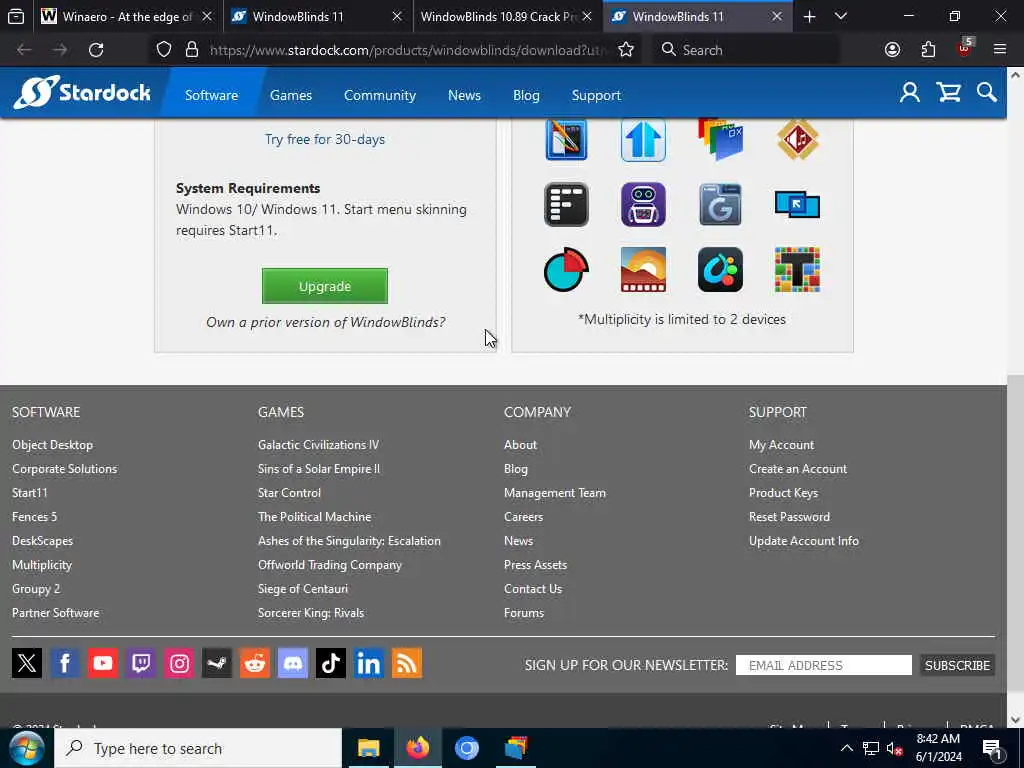This screenshot has height=768, width=1024.
Task: Reload the page with the refresh button
Action: (x=96, y=50)
